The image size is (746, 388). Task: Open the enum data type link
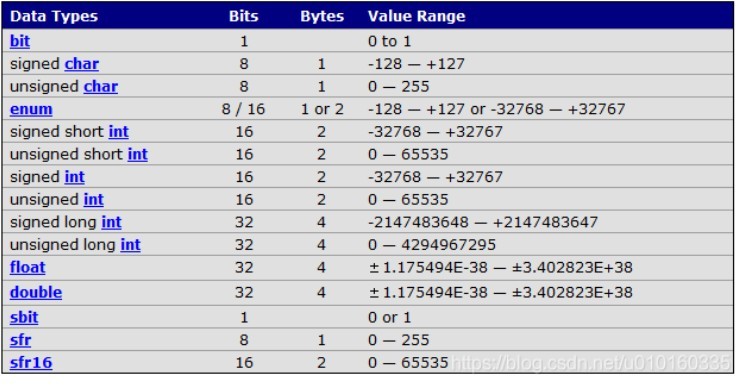point(31,109)
